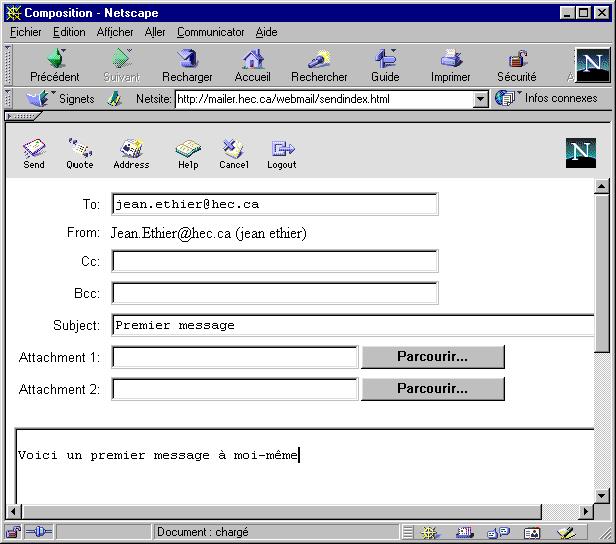Click horizontal scrollbar left arrow
The image size is (616, 544).
[13, 511]
